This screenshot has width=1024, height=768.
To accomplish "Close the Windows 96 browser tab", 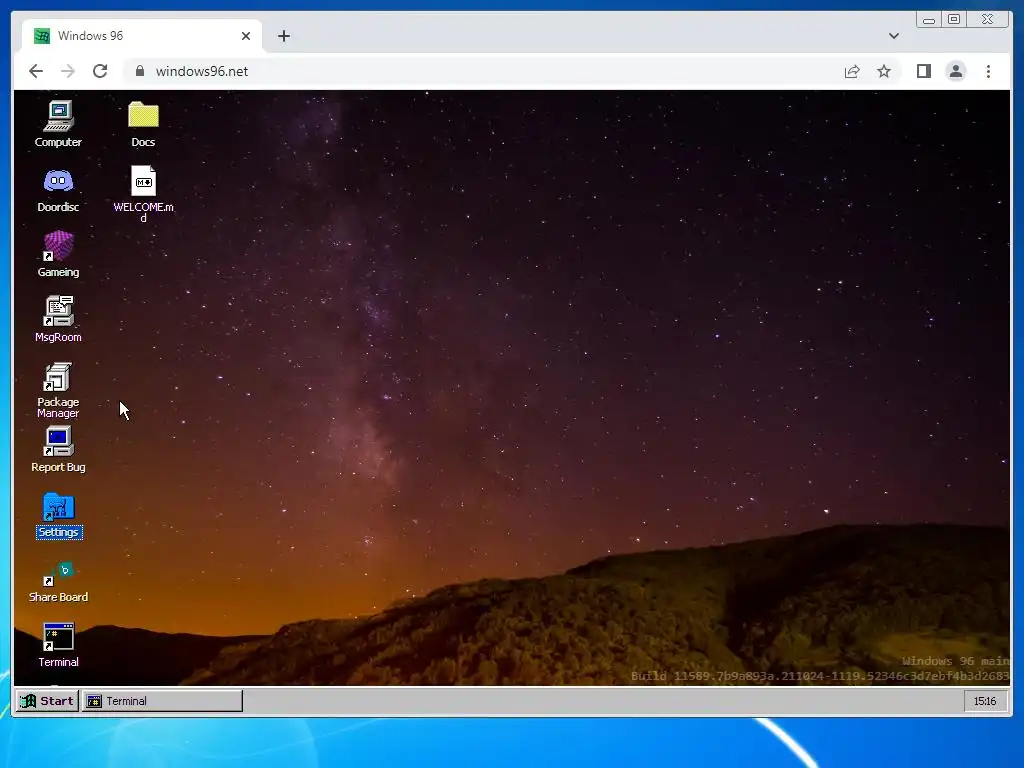I will point(246,36).
